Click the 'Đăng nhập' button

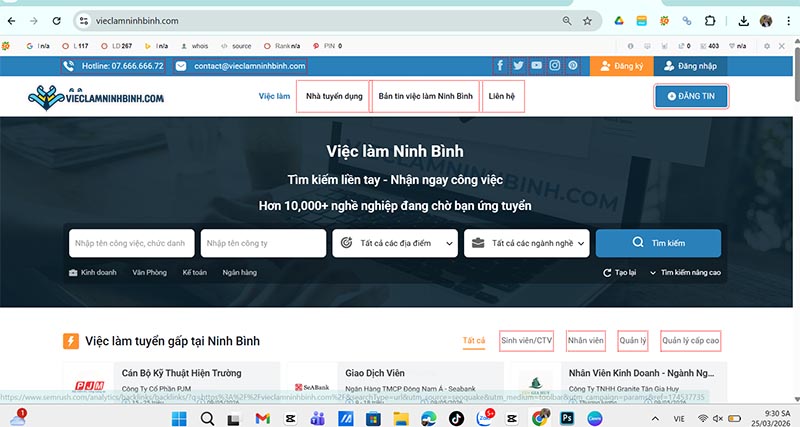pyautogui.click(x=690, y=66)
